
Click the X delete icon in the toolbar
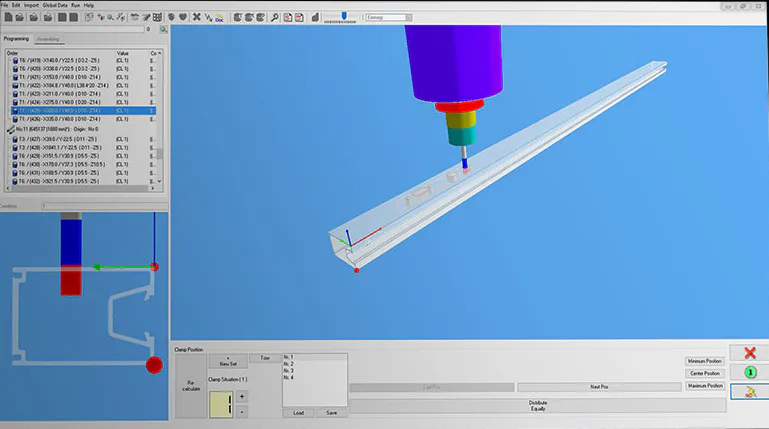click(x=197, y=17)
